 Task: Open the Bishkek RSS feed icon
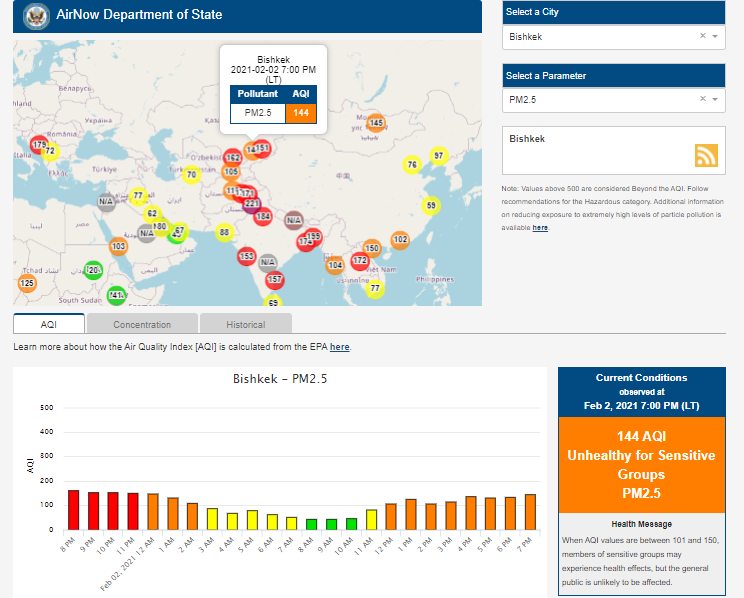(x=707, y=155)
